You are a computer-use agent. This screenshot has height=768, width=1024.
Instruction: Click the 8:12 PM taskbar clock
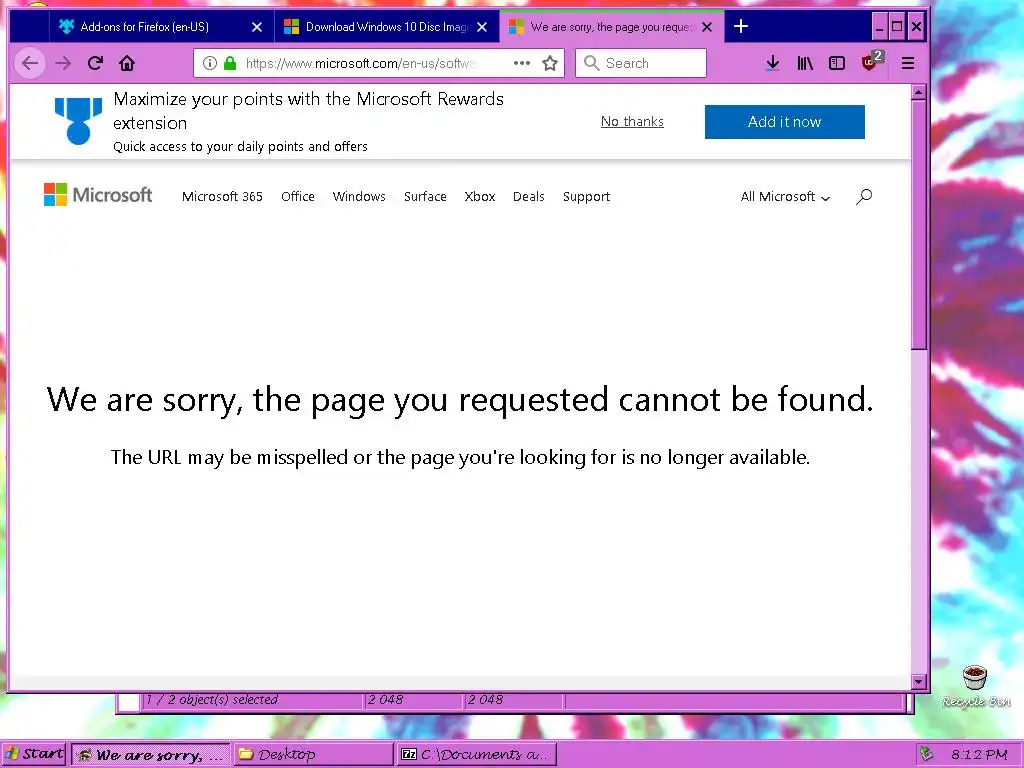coord(979,754)
